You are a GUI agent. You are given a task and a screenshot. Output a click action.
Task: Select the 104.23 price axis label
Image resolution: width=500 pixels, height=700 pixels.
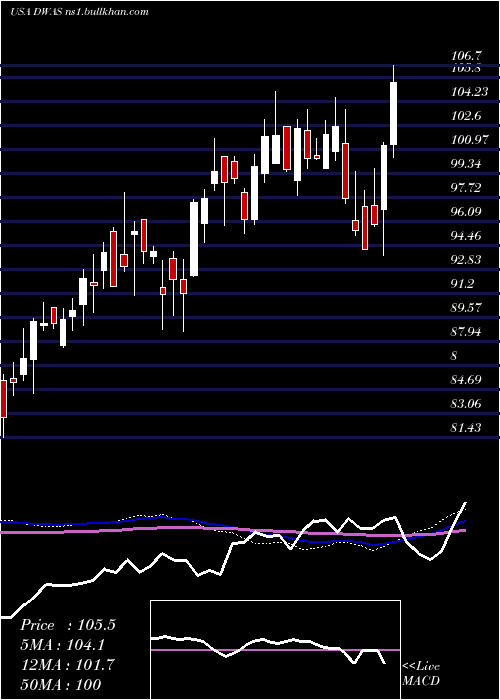click(x=470, y=92)
